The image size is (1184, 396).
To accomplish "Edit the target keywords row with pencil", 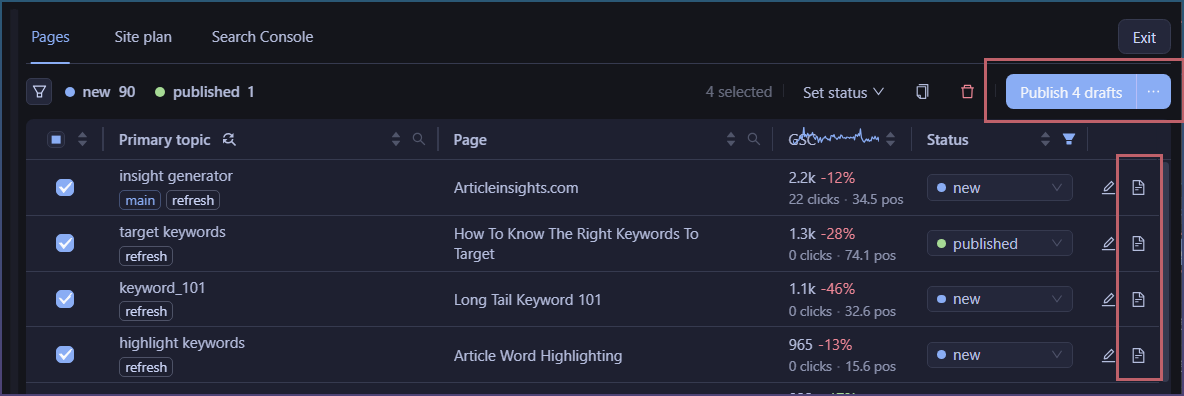I will tap(1108, 243).
